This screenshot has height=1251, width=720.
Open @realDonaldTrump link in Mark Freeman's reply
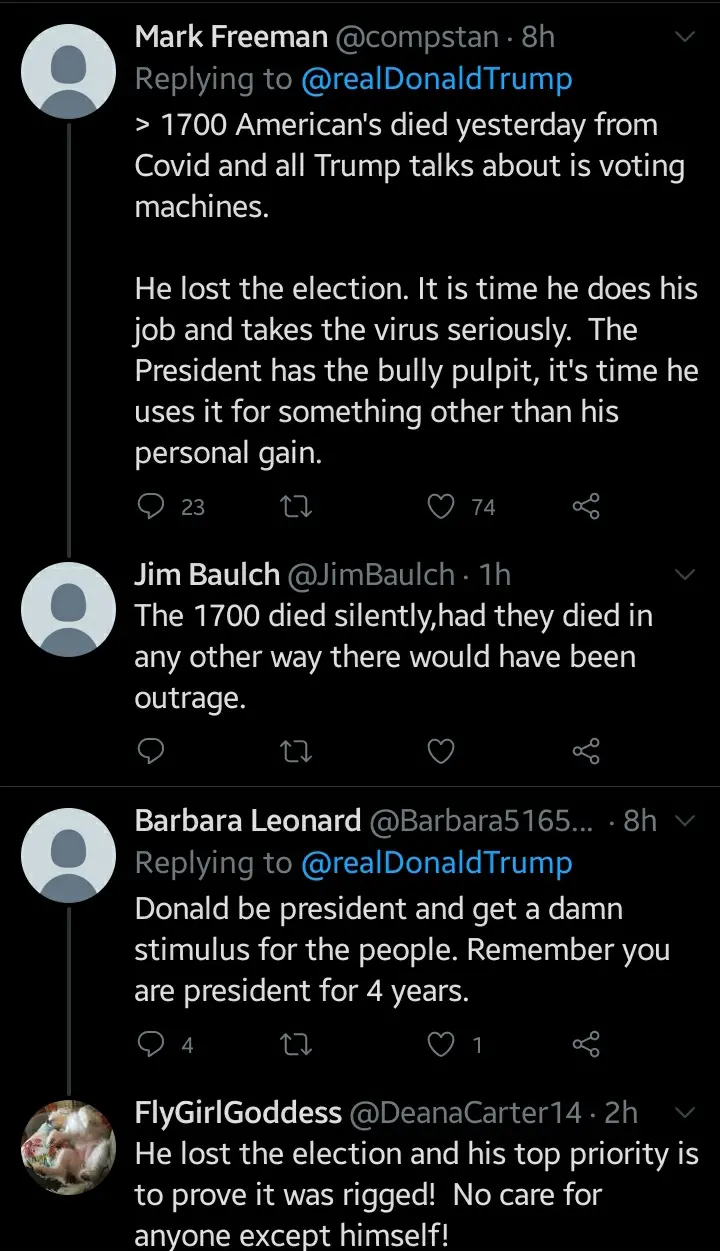pyautogui.click(x=437, y=79)
